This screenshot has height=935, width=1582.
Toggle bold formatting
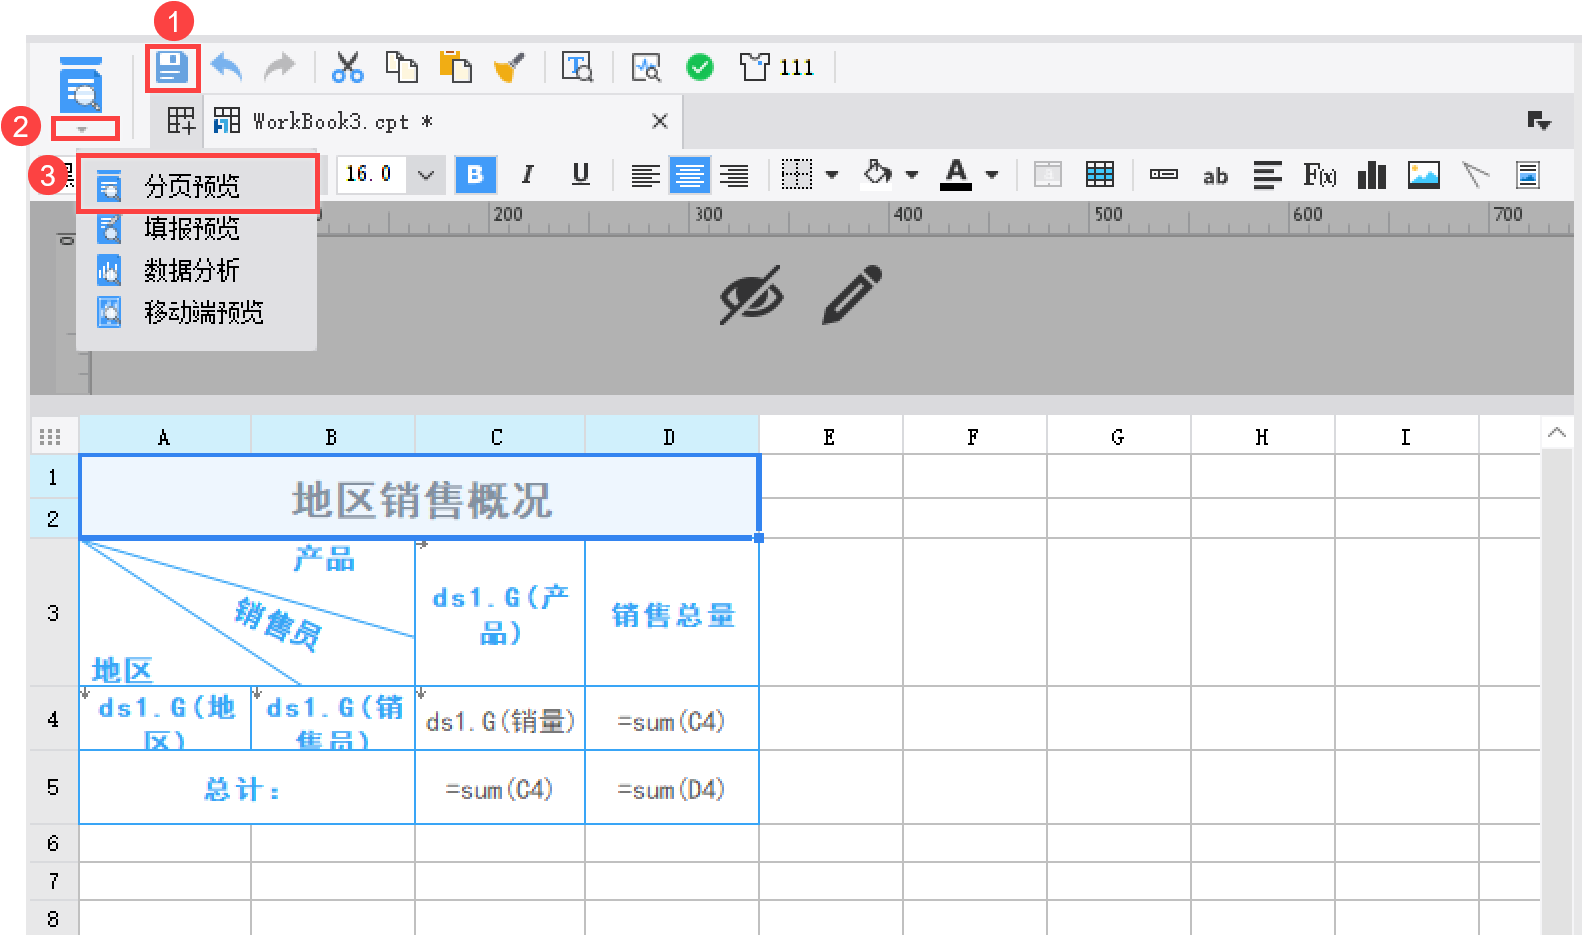[x=475, y=175]
